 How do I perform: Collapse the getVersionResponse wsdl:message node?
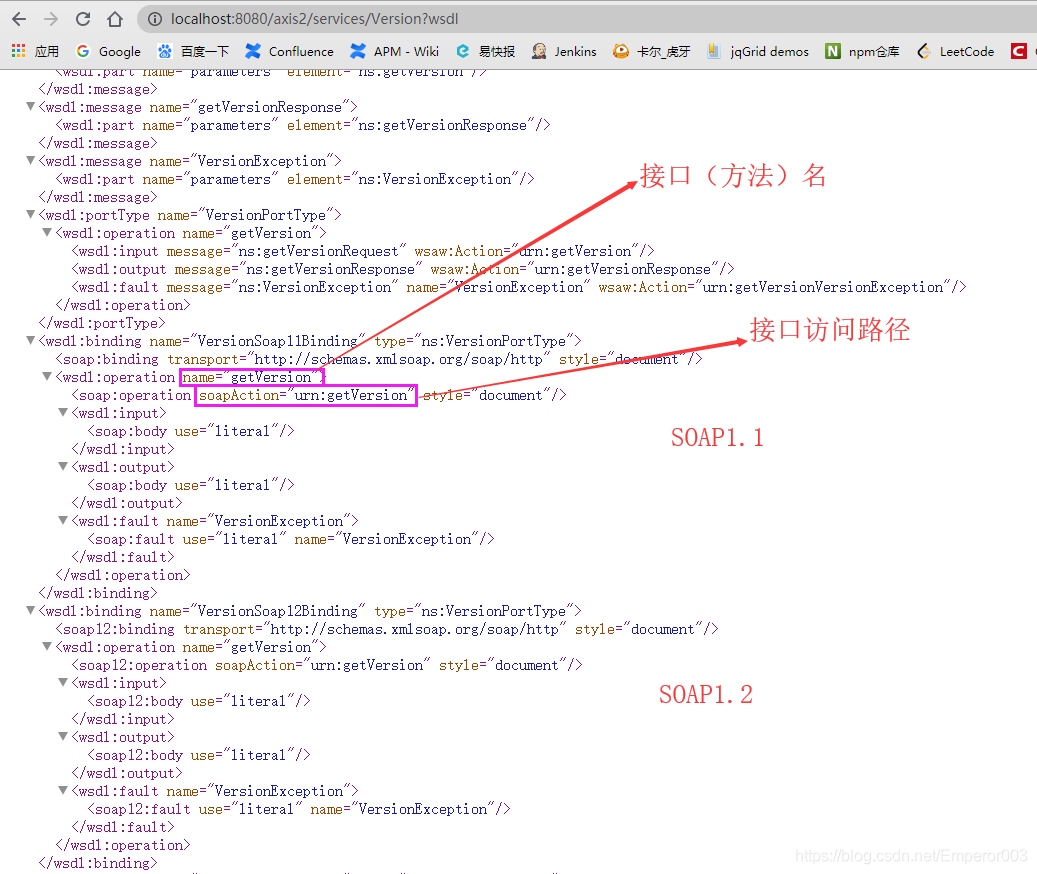30,105
